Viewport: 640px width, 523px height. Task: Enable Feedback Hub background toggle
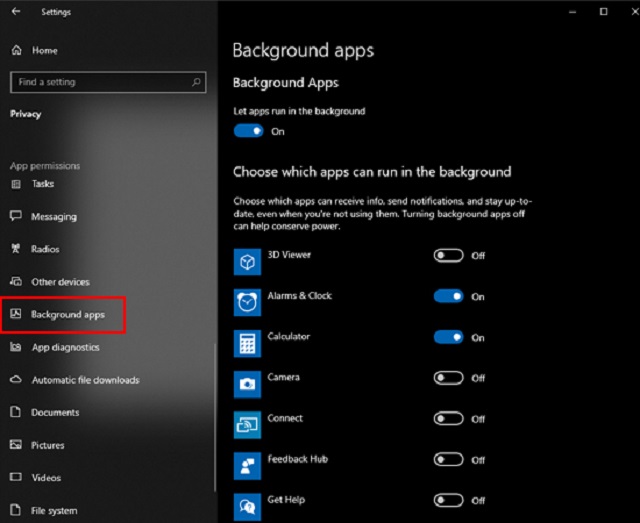(x=449, y=460)
